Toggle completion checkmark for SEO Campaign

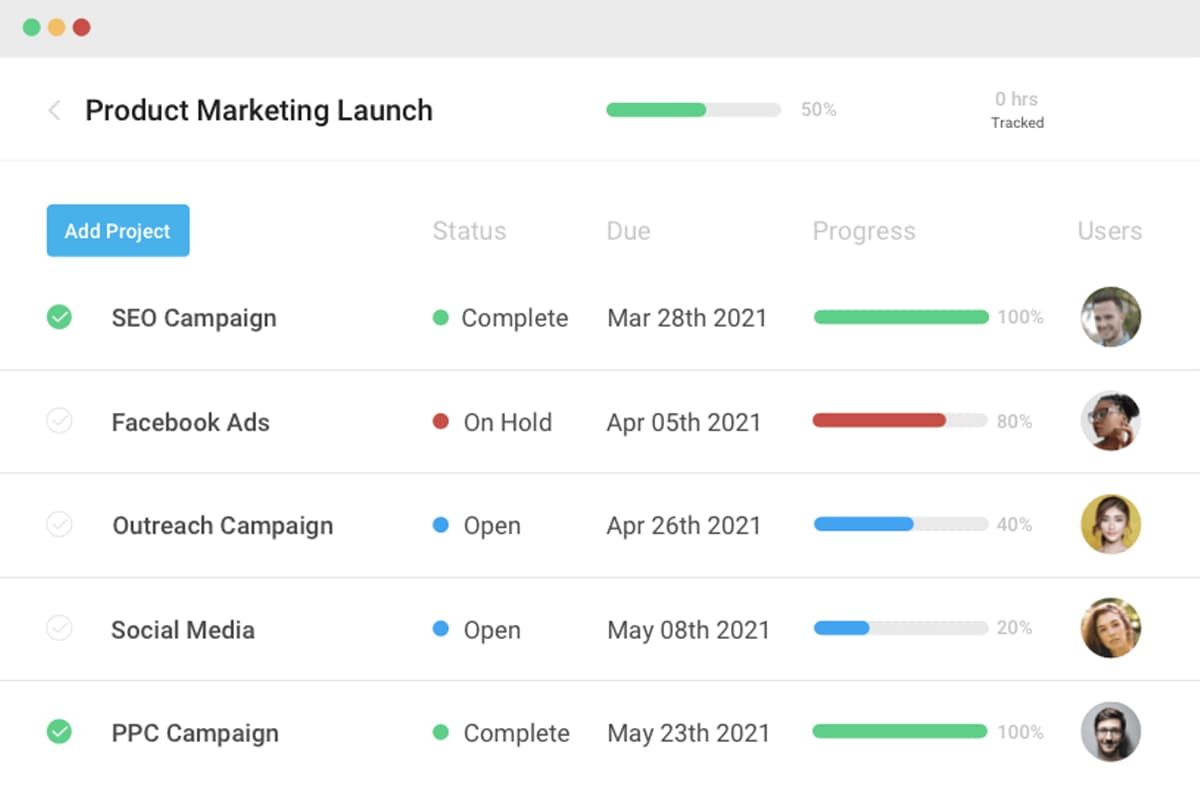click(x=59, y=317)
